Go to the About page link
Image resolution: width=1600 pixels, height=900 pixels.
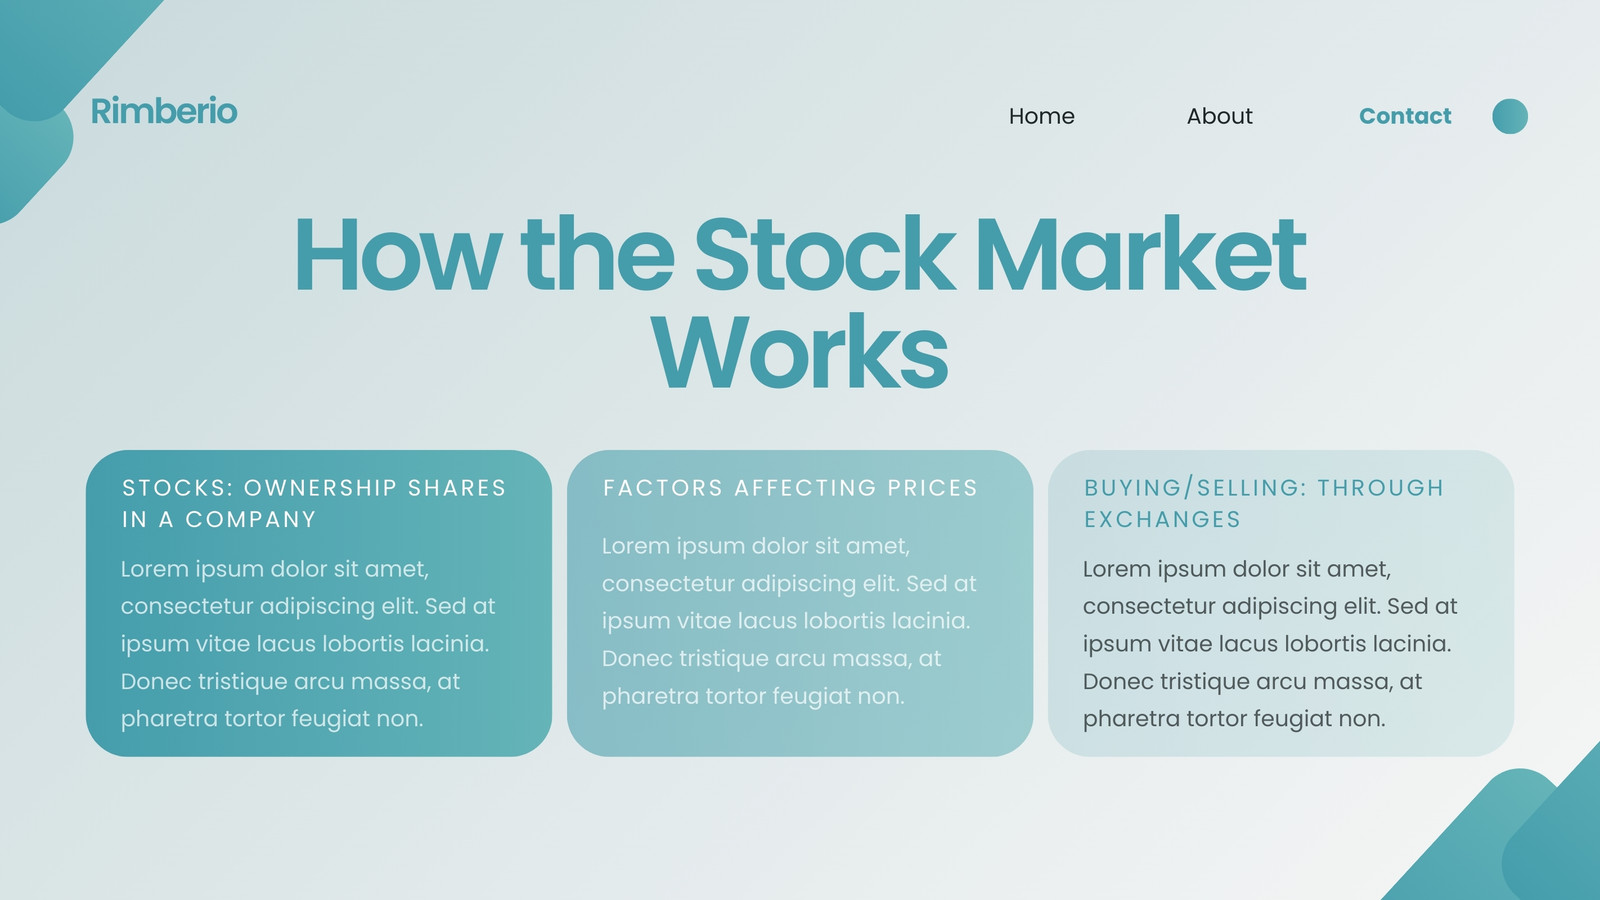pyautogui.click(x=1219, y=116)
